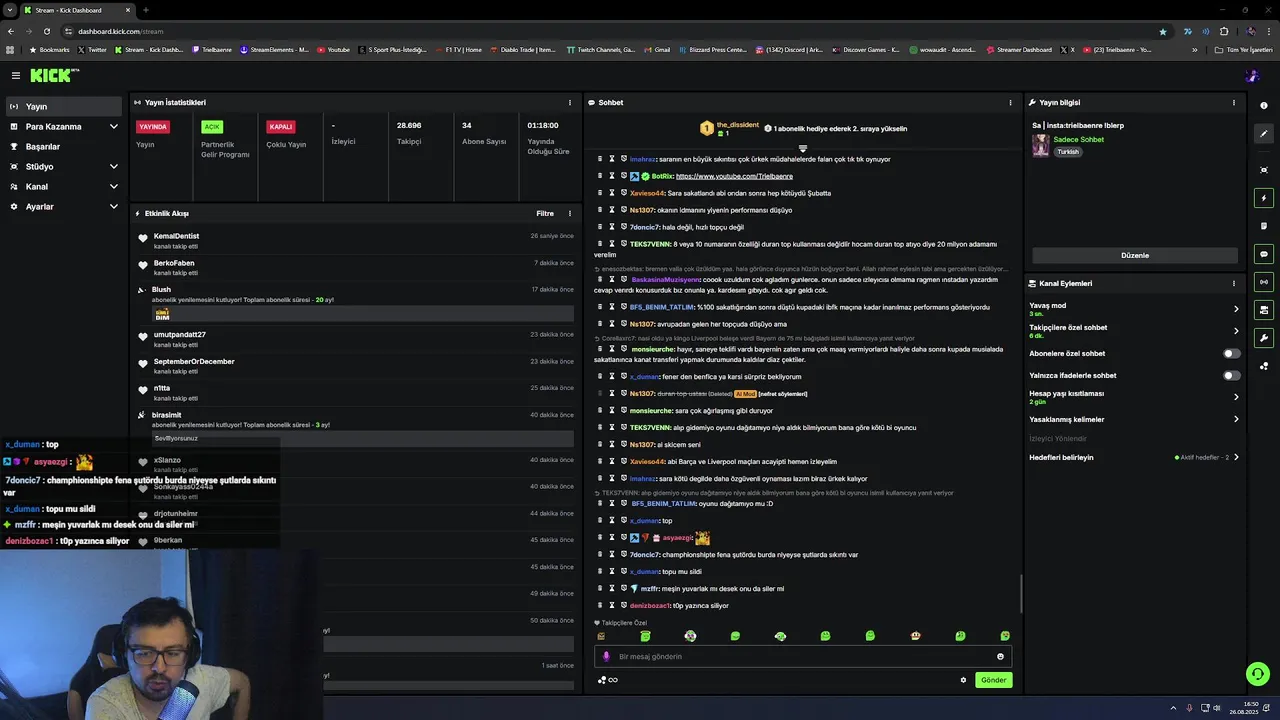Open the Etkinlik Akışı panel three-dot menu
This screenshot has width=1280, height=720.
pos(570,213)
